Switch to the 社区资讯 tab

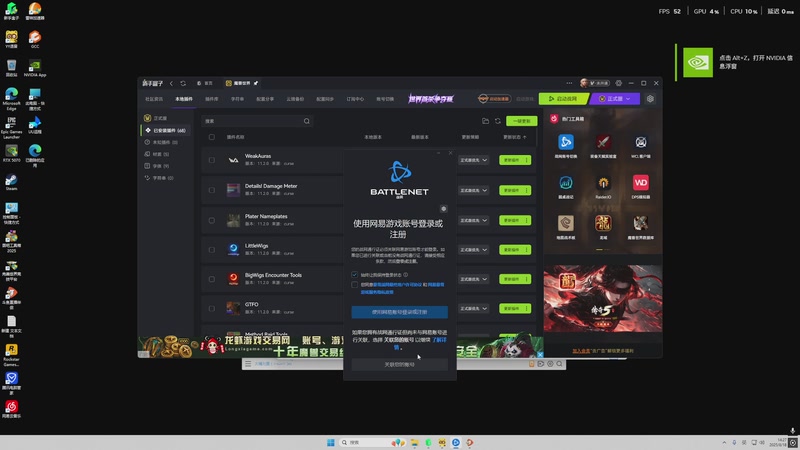click(x=154, y=99)
